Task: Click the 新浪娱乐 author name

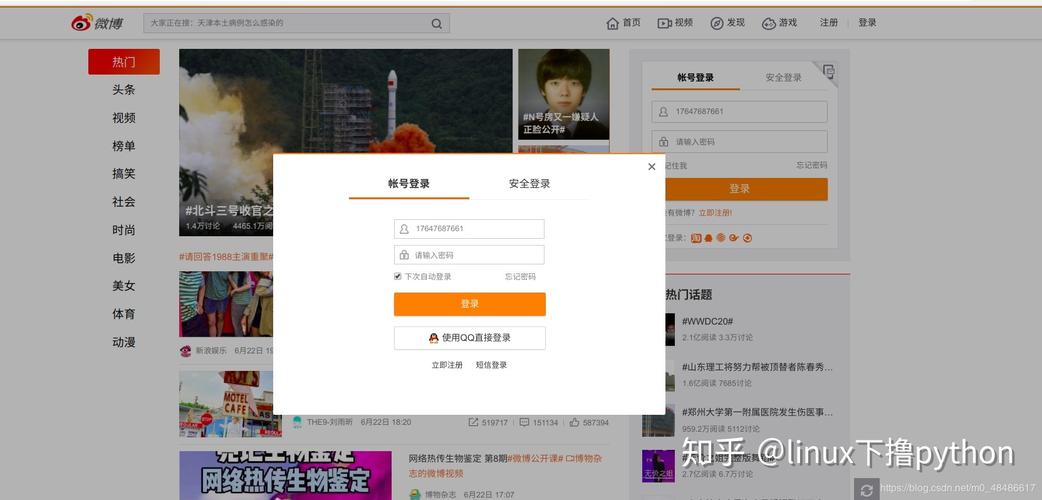Action: click(210, 350)
